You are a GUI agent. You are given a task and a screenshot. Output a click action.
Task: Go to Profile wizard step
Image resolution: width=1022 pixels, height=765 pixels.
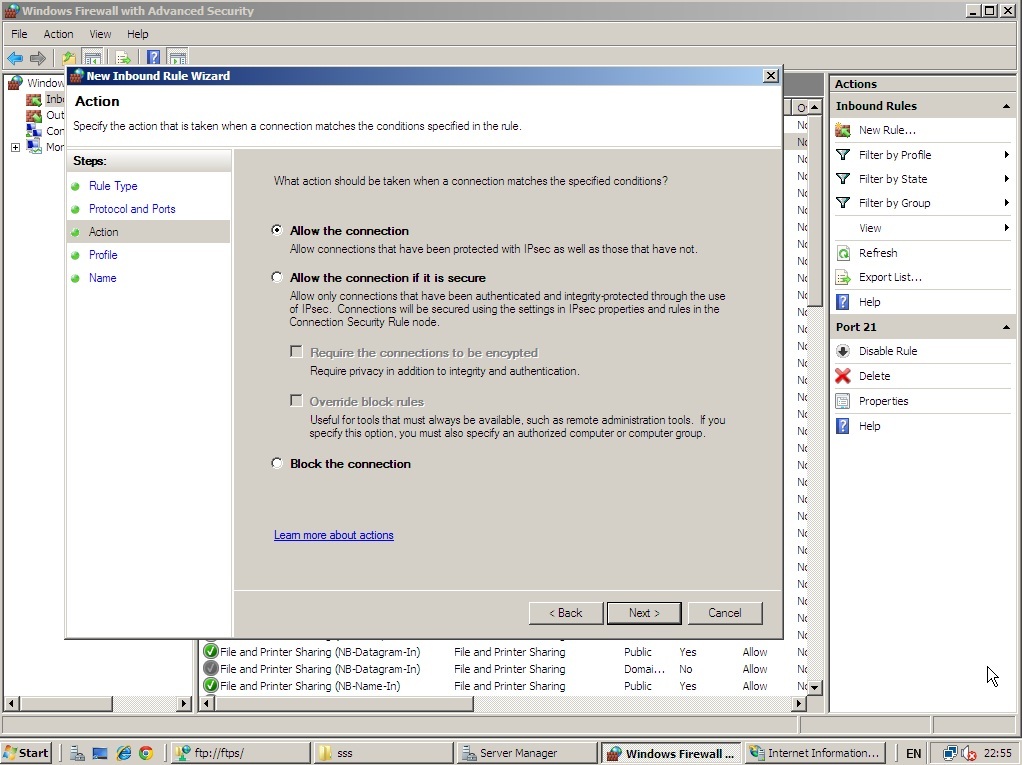pos(103,255)
